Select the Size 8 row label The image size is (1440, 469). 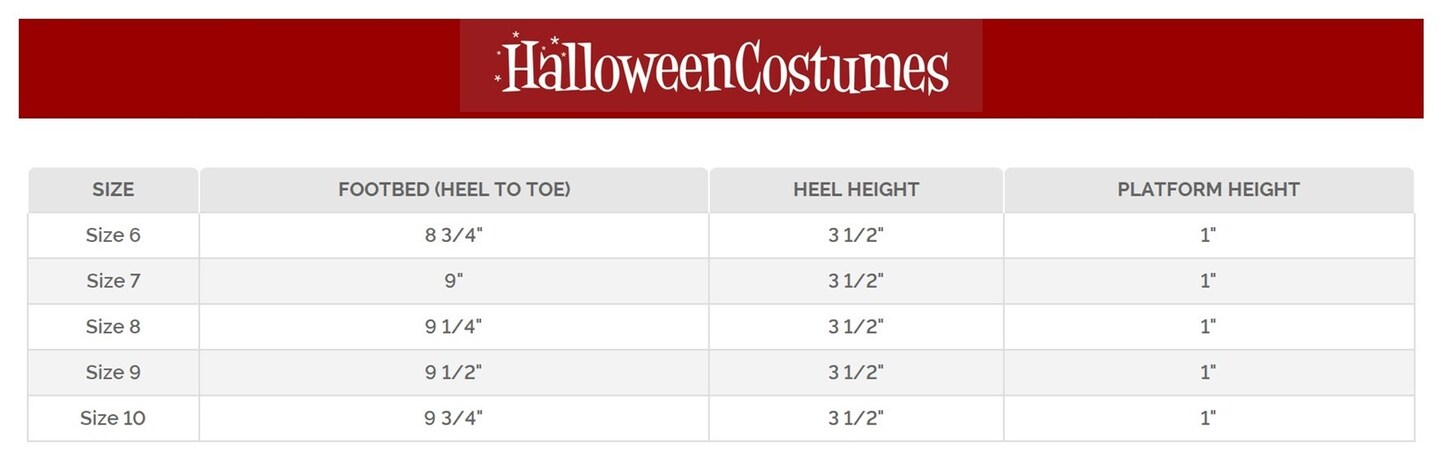(x=113, y=326)
